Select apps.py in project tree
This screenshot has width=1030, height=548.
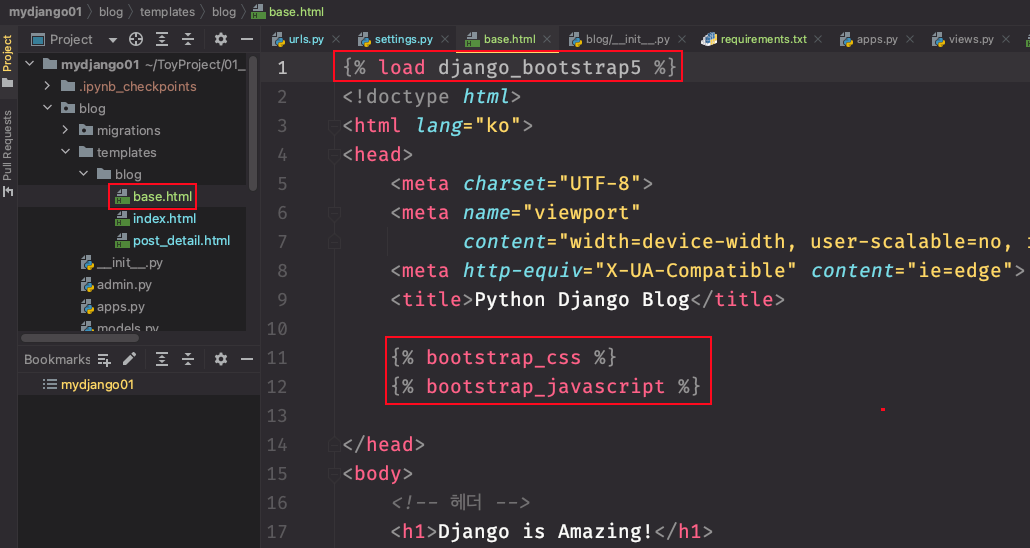(121, 307)
